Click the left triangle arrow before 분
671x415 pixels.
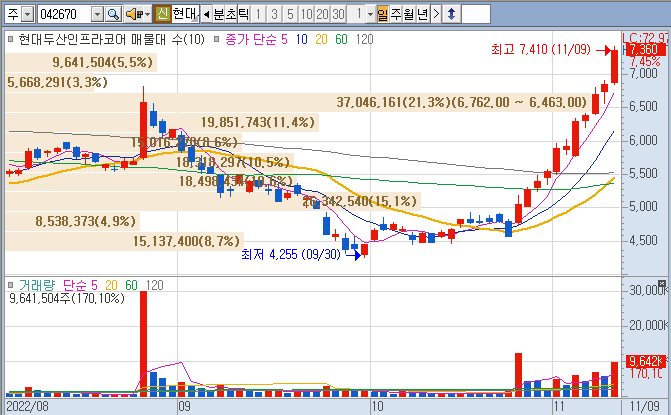(206, 15)
